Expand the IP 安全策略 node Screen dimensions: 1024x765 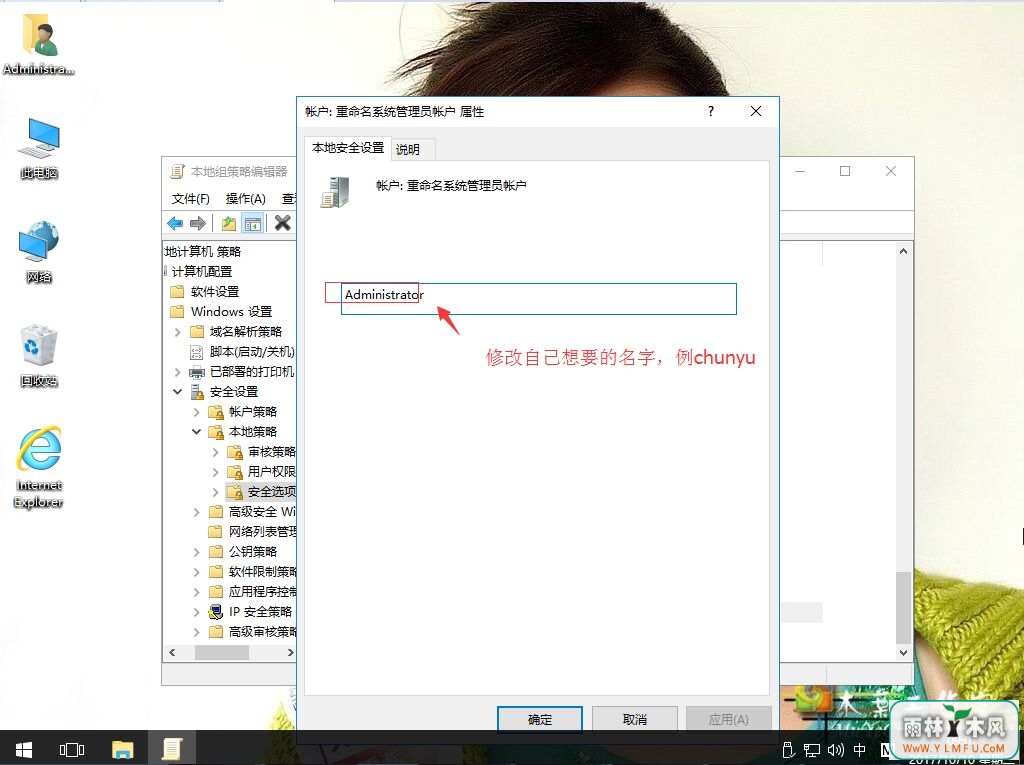[x=197, y=612]
